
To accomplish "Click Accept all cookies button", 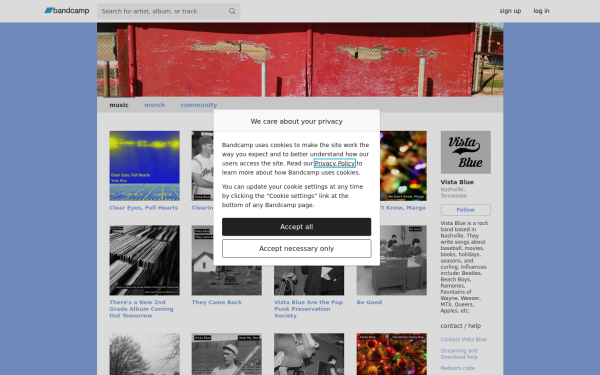I will (297, 227).
